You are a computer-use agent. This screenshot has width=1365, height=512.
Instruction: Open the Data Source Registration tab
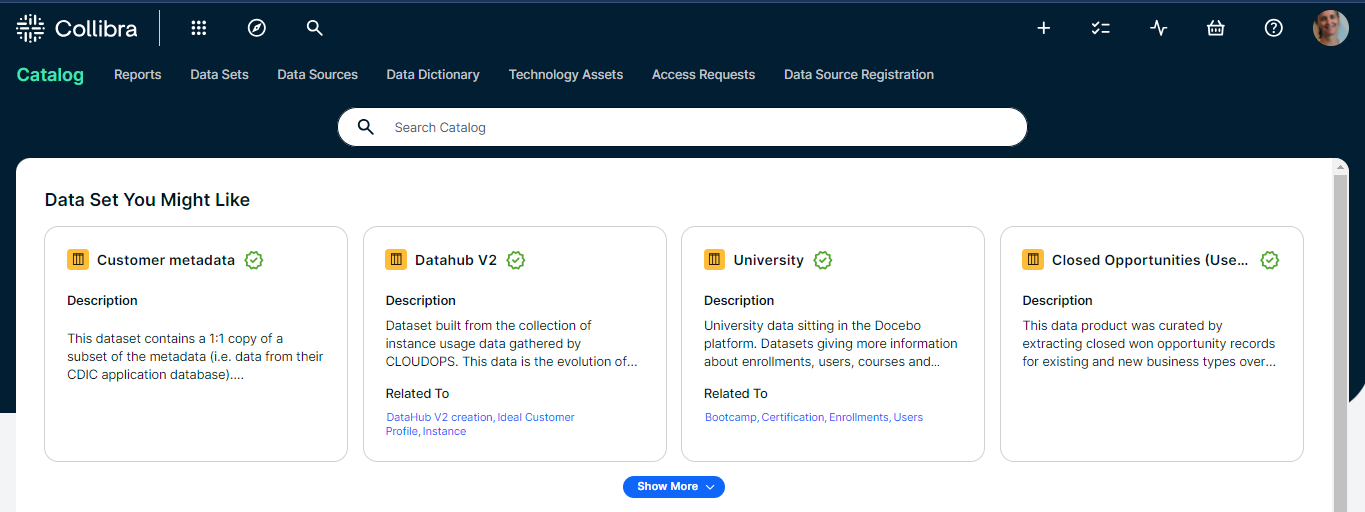coord(858,74)
